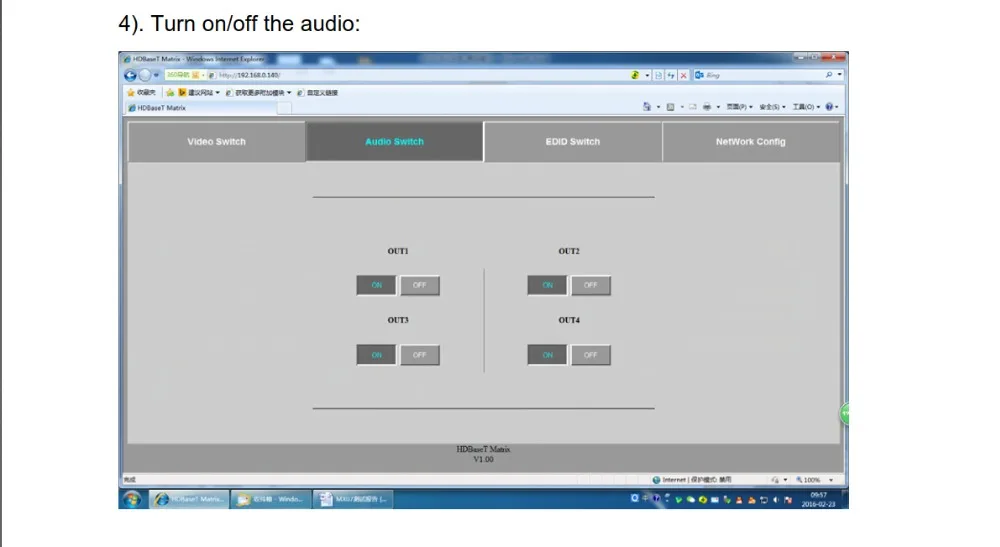Open the Safety (S) menu
The width and height of the screenshot is (1000, 547).
[x=772, y=107]
